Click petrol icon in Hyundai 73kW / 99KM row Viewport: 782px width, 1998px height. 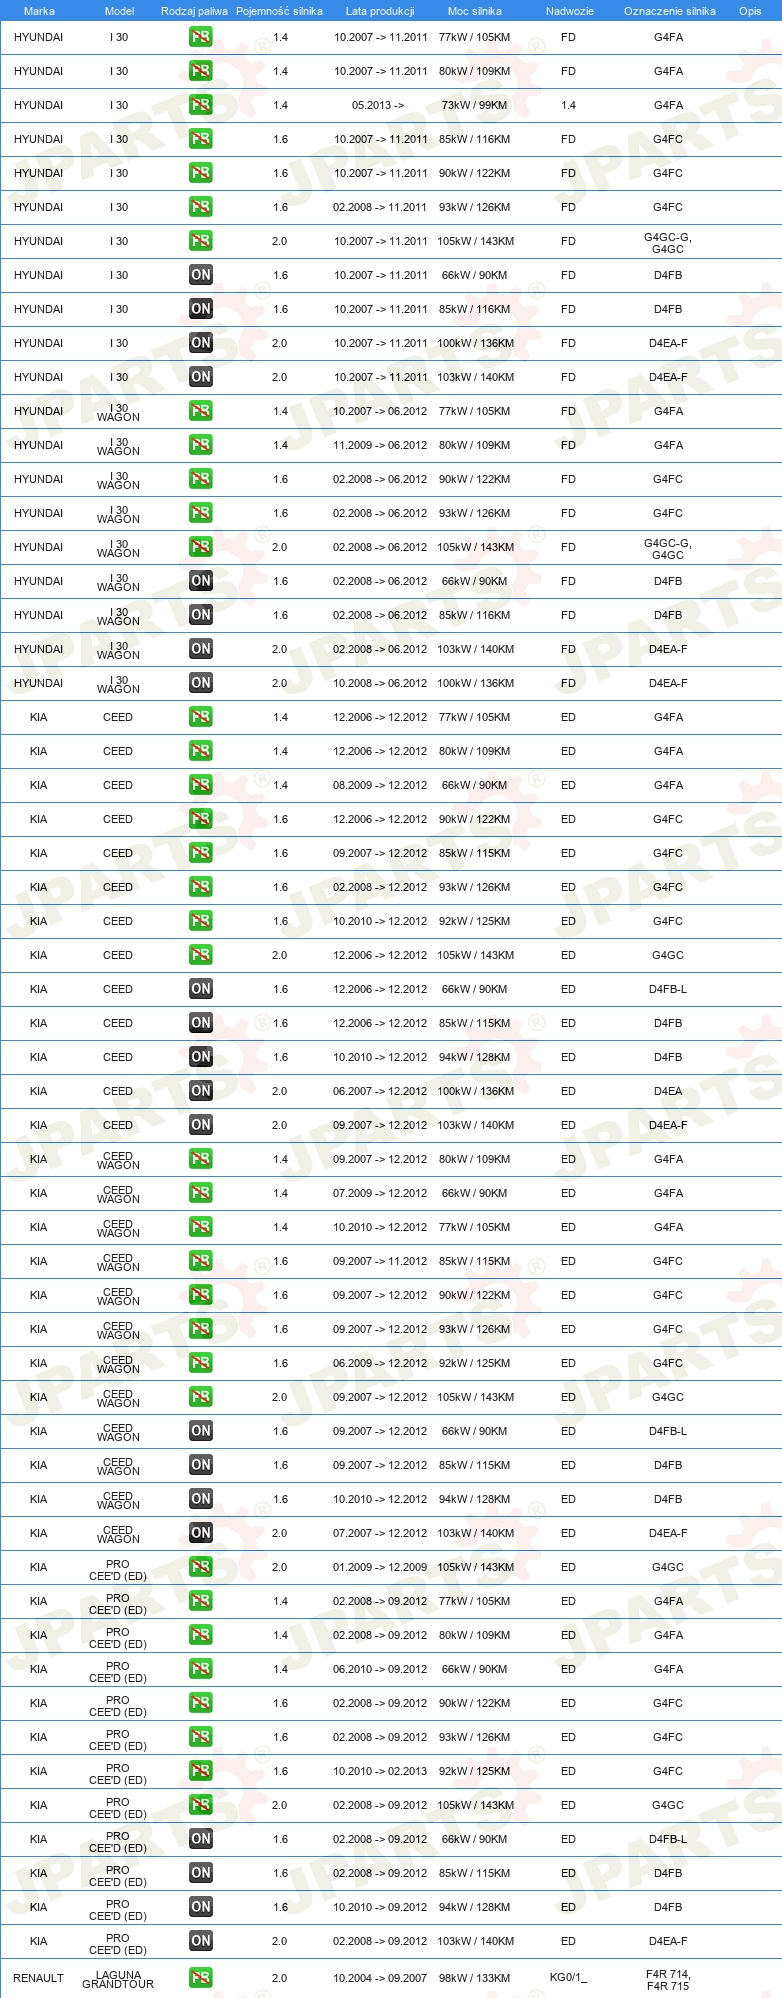[201, 105]
